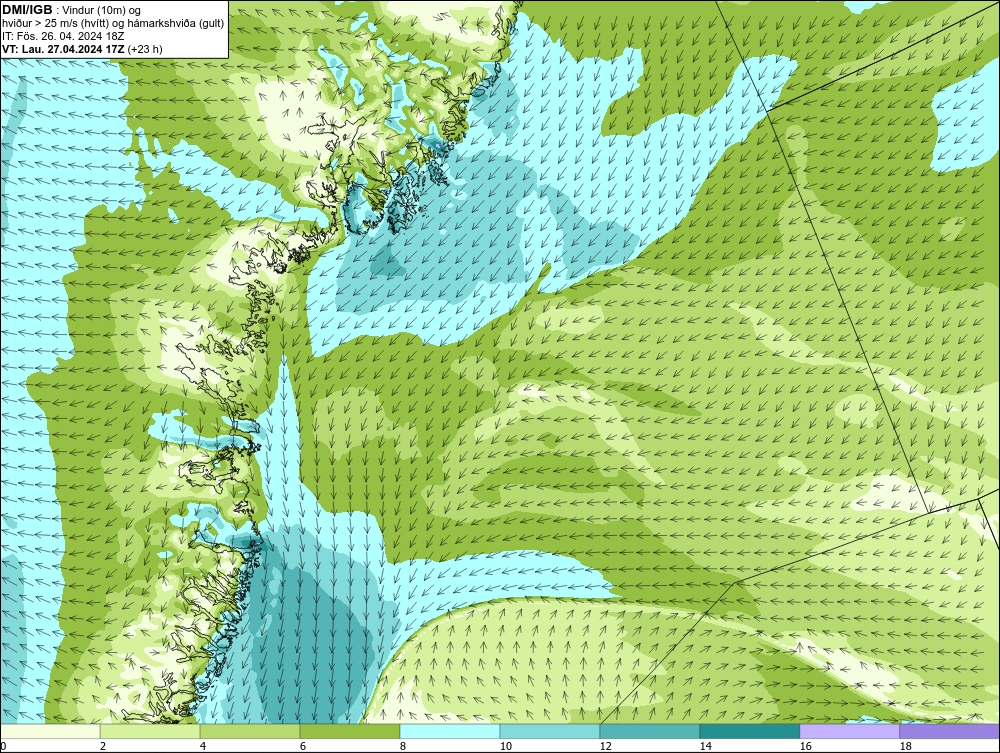
Task: Click the dark green 6–8 m/s legend swatch
Action: coord(350,731)
